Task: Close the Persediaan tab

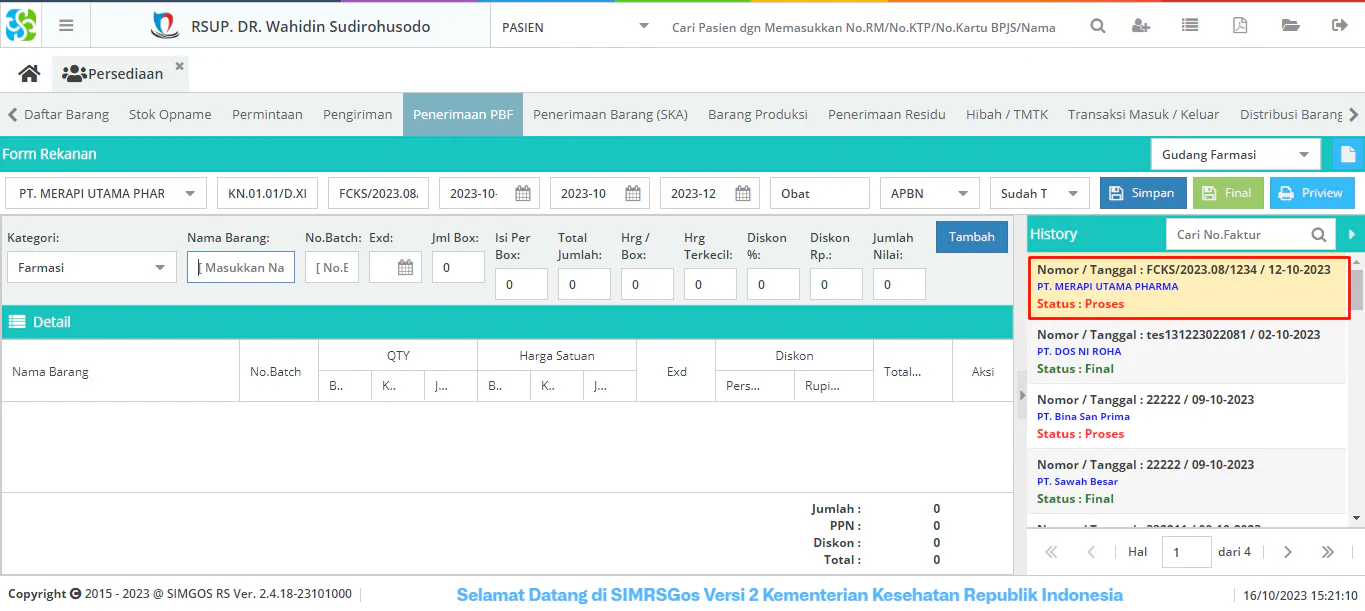Action: pyautogui.click(x=180, y=66)
